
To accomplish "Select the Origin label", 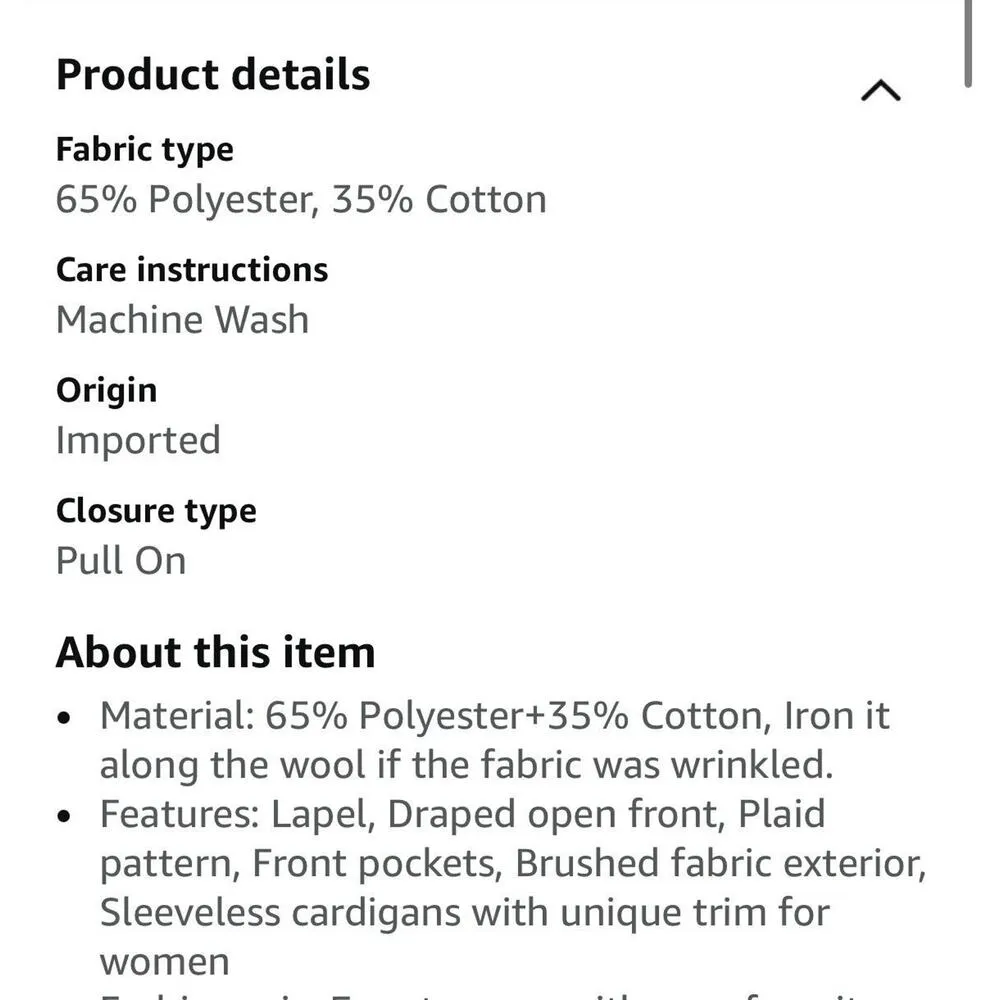I will click(106, 390).
